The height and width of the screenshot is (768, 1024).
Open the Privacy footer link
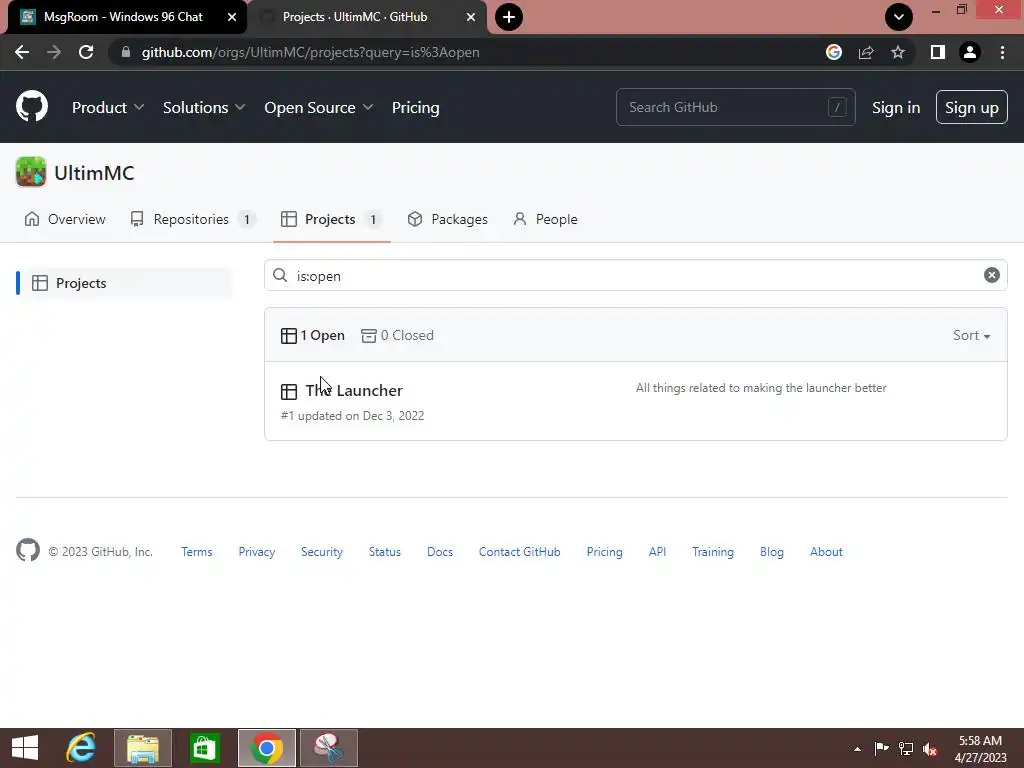(257, 551)
